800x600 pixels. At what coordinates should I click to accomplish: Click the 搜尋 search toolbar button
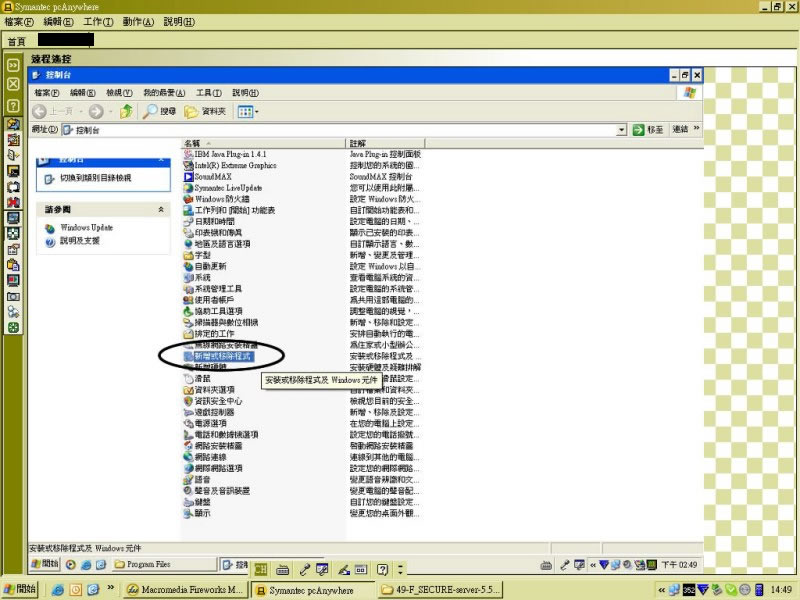point(159,111)
